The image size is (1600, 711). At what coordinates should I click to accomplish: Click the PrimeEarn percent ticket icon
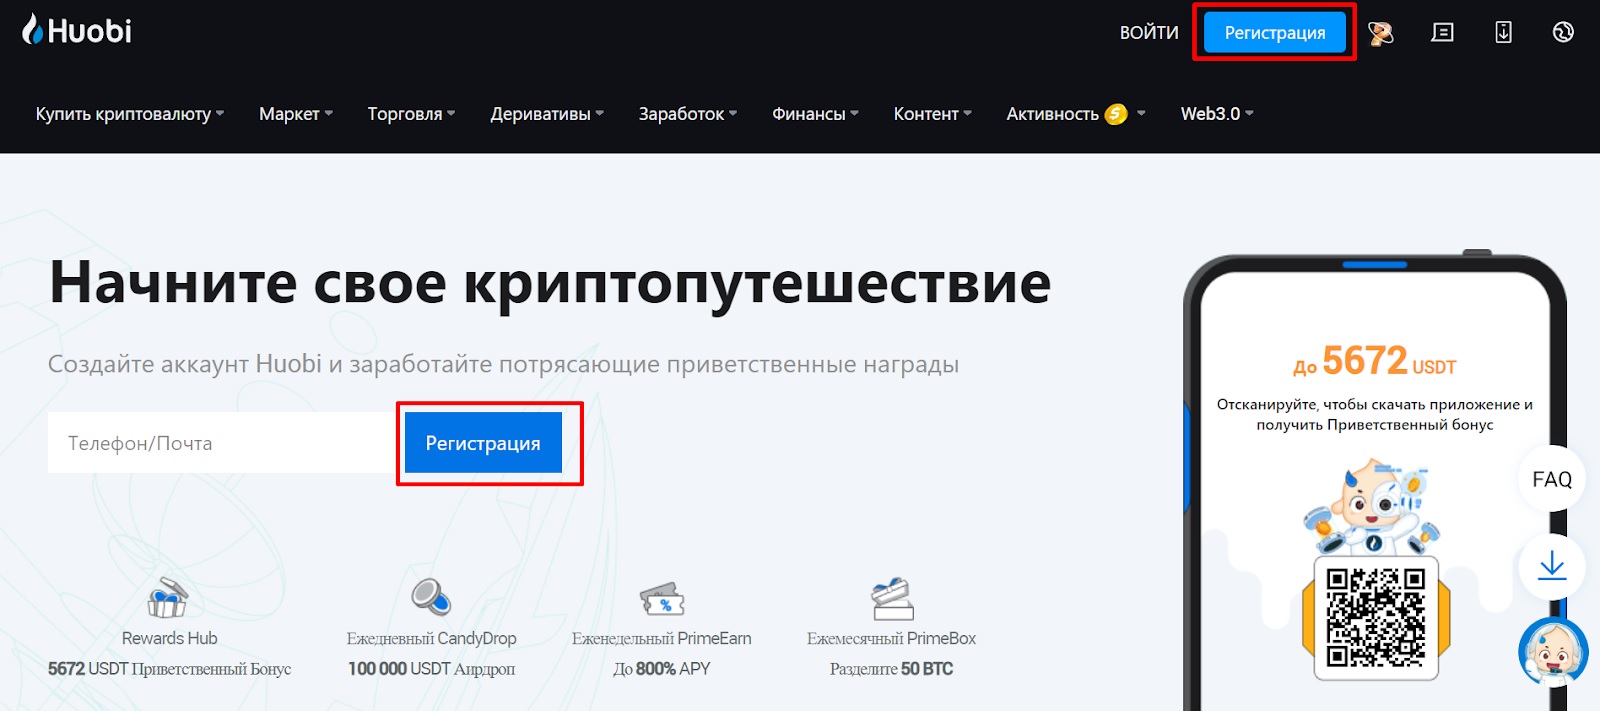click(x=661, y=599)
